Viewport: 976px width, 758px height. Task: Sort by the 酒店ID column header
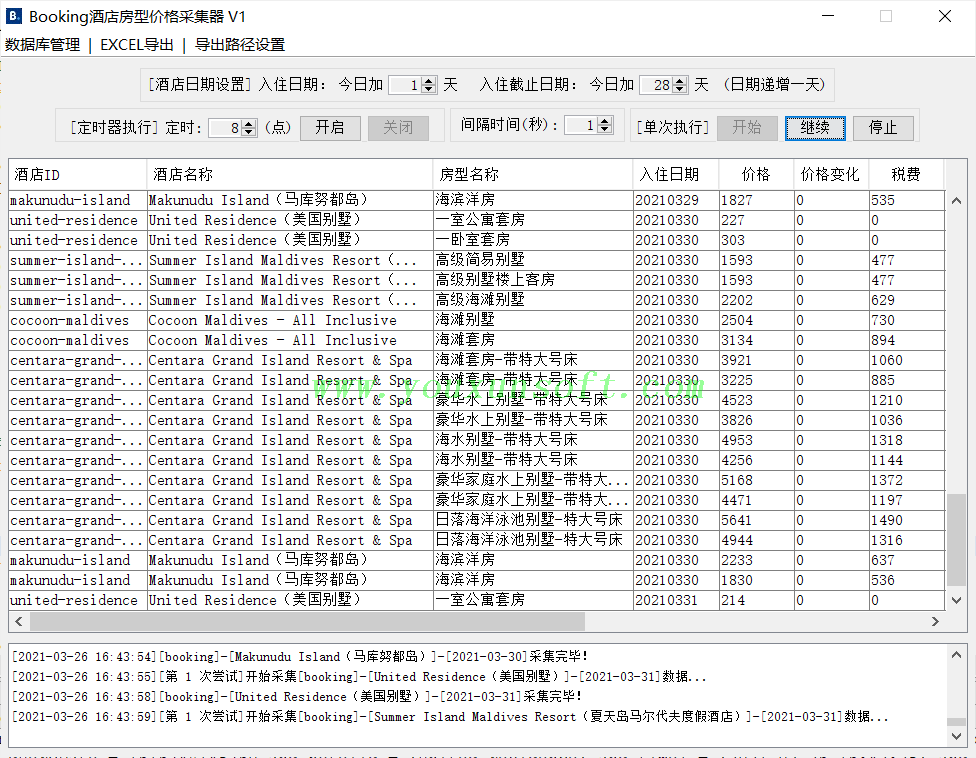pos(78,175)
